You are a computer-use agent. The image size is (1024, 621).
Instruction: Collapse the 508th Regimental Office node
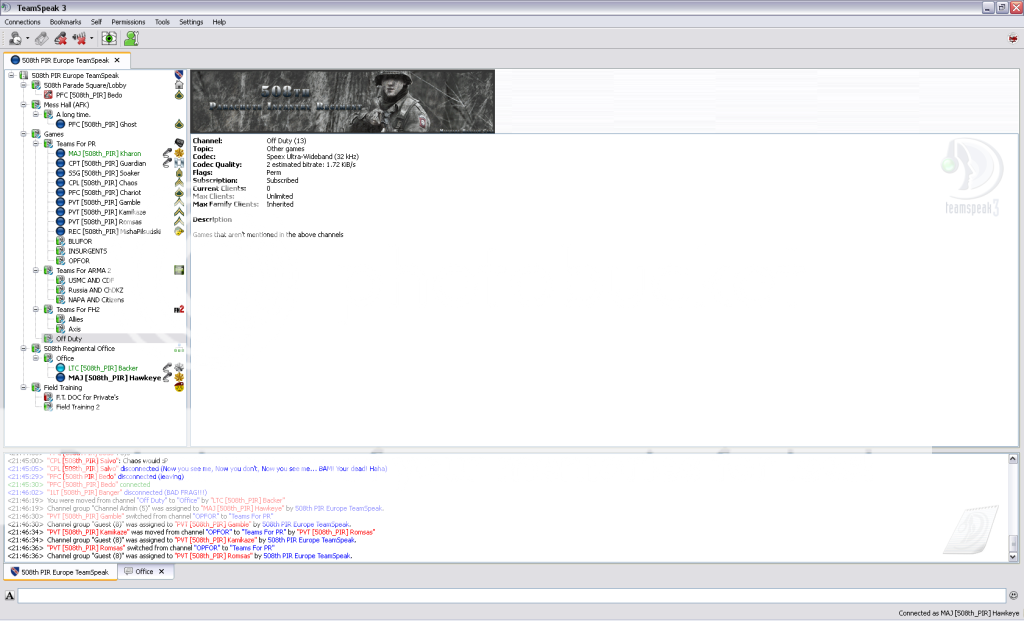[x=23, y=348]
